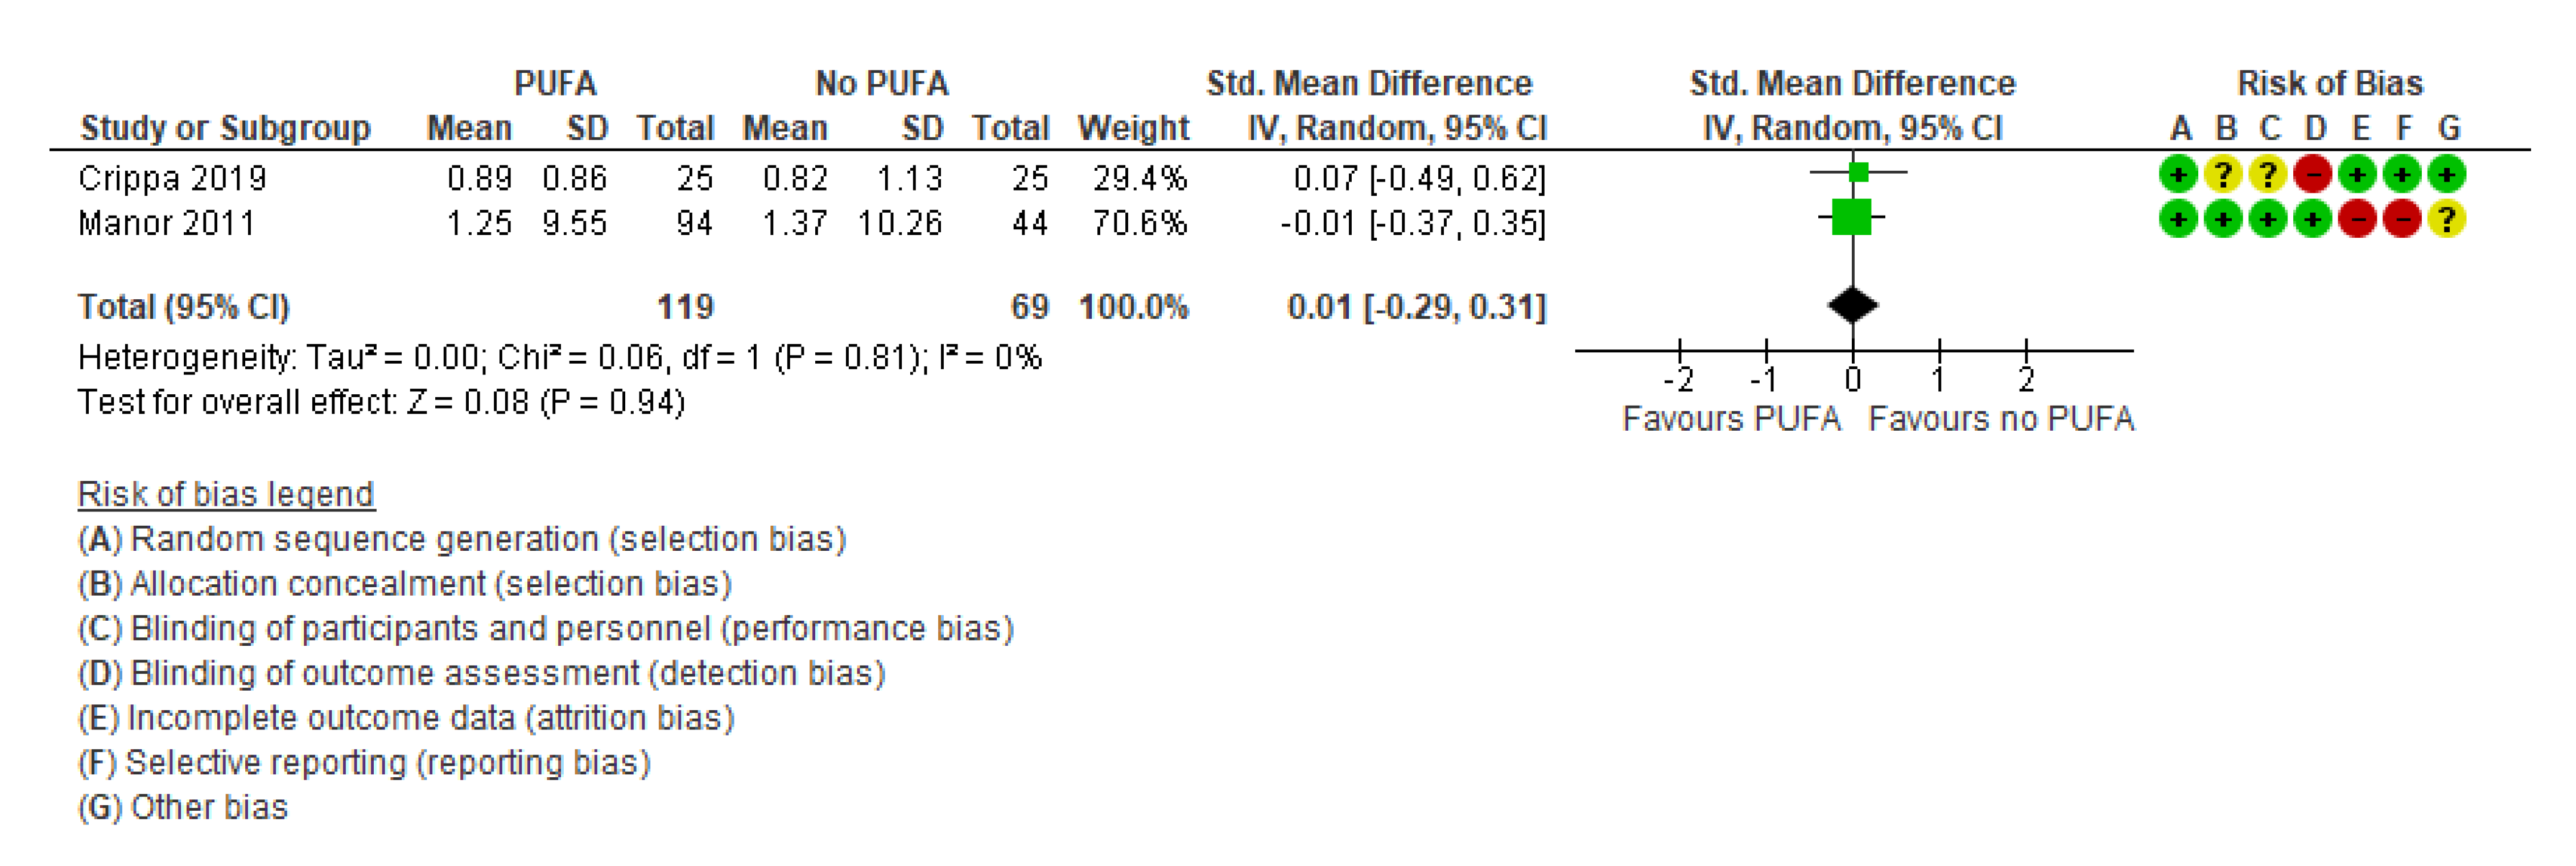The height and width of the screenshot is (866, 2576).
Task: Select the Manor 2011 study label
Action: (x=166, y=222)
